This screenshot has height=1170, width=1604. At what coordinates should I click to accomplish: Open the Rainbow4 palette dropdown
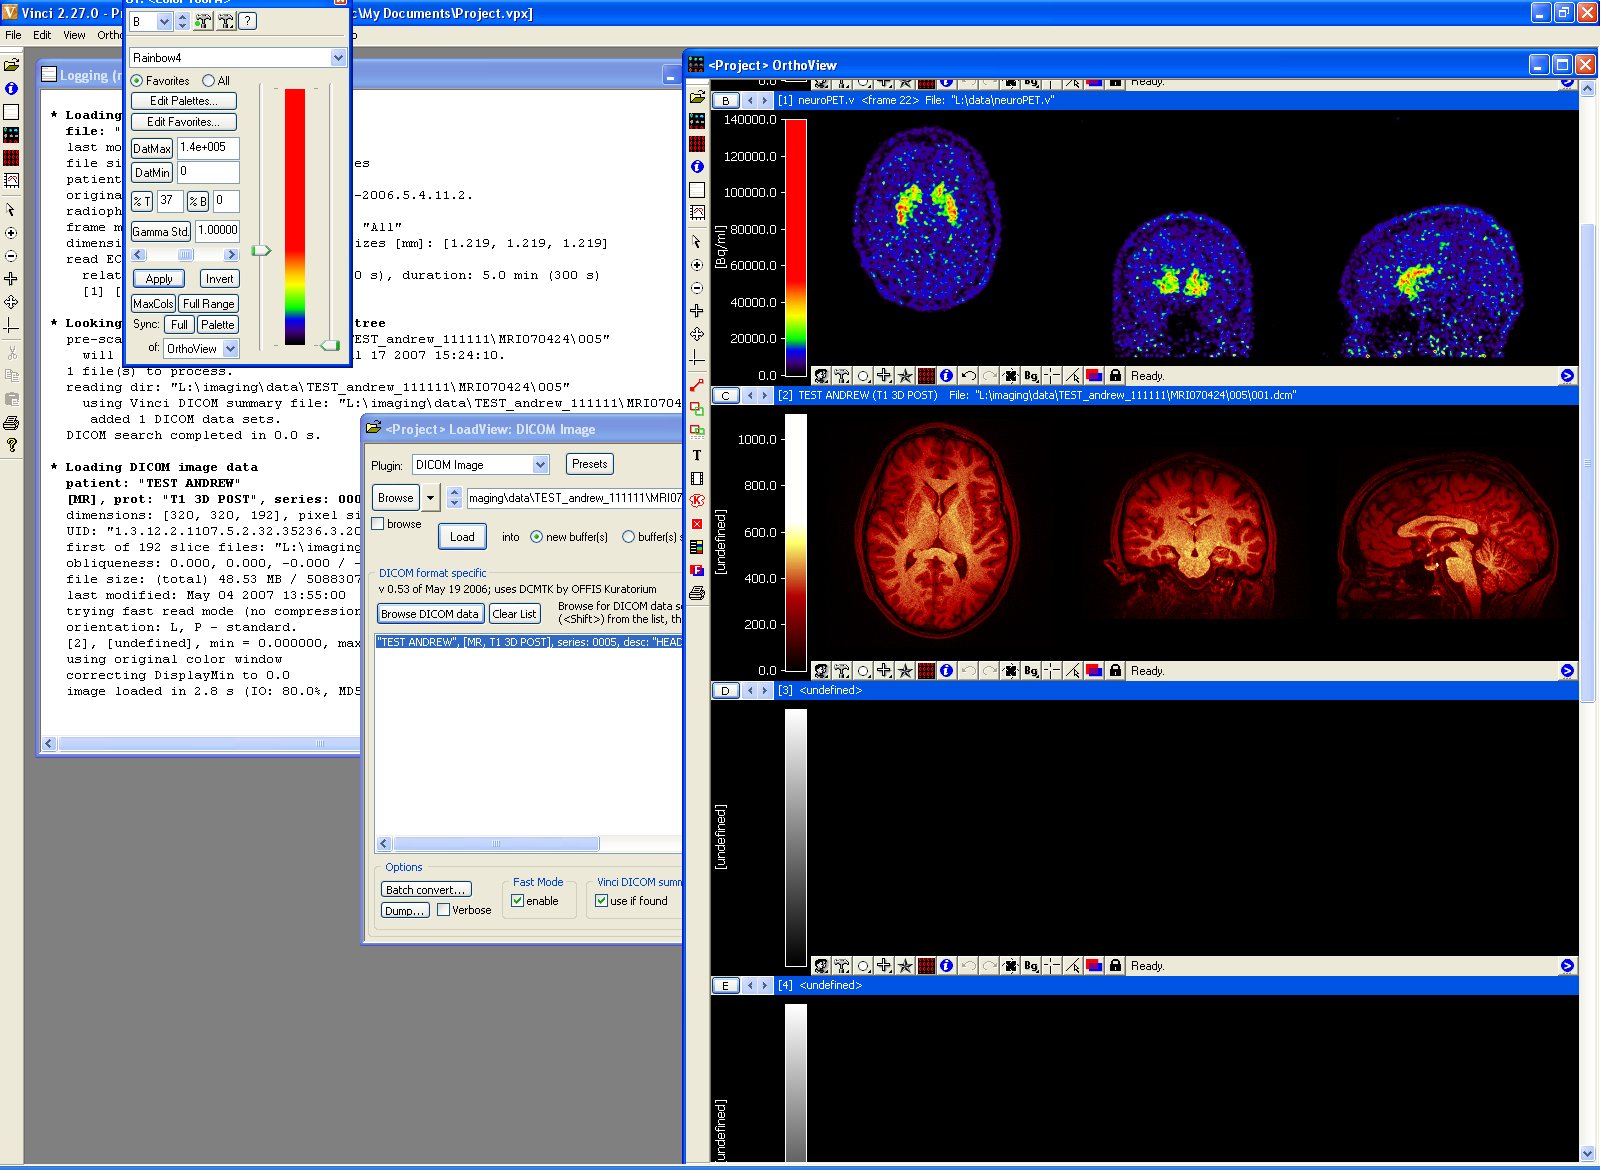click(338, 58)
